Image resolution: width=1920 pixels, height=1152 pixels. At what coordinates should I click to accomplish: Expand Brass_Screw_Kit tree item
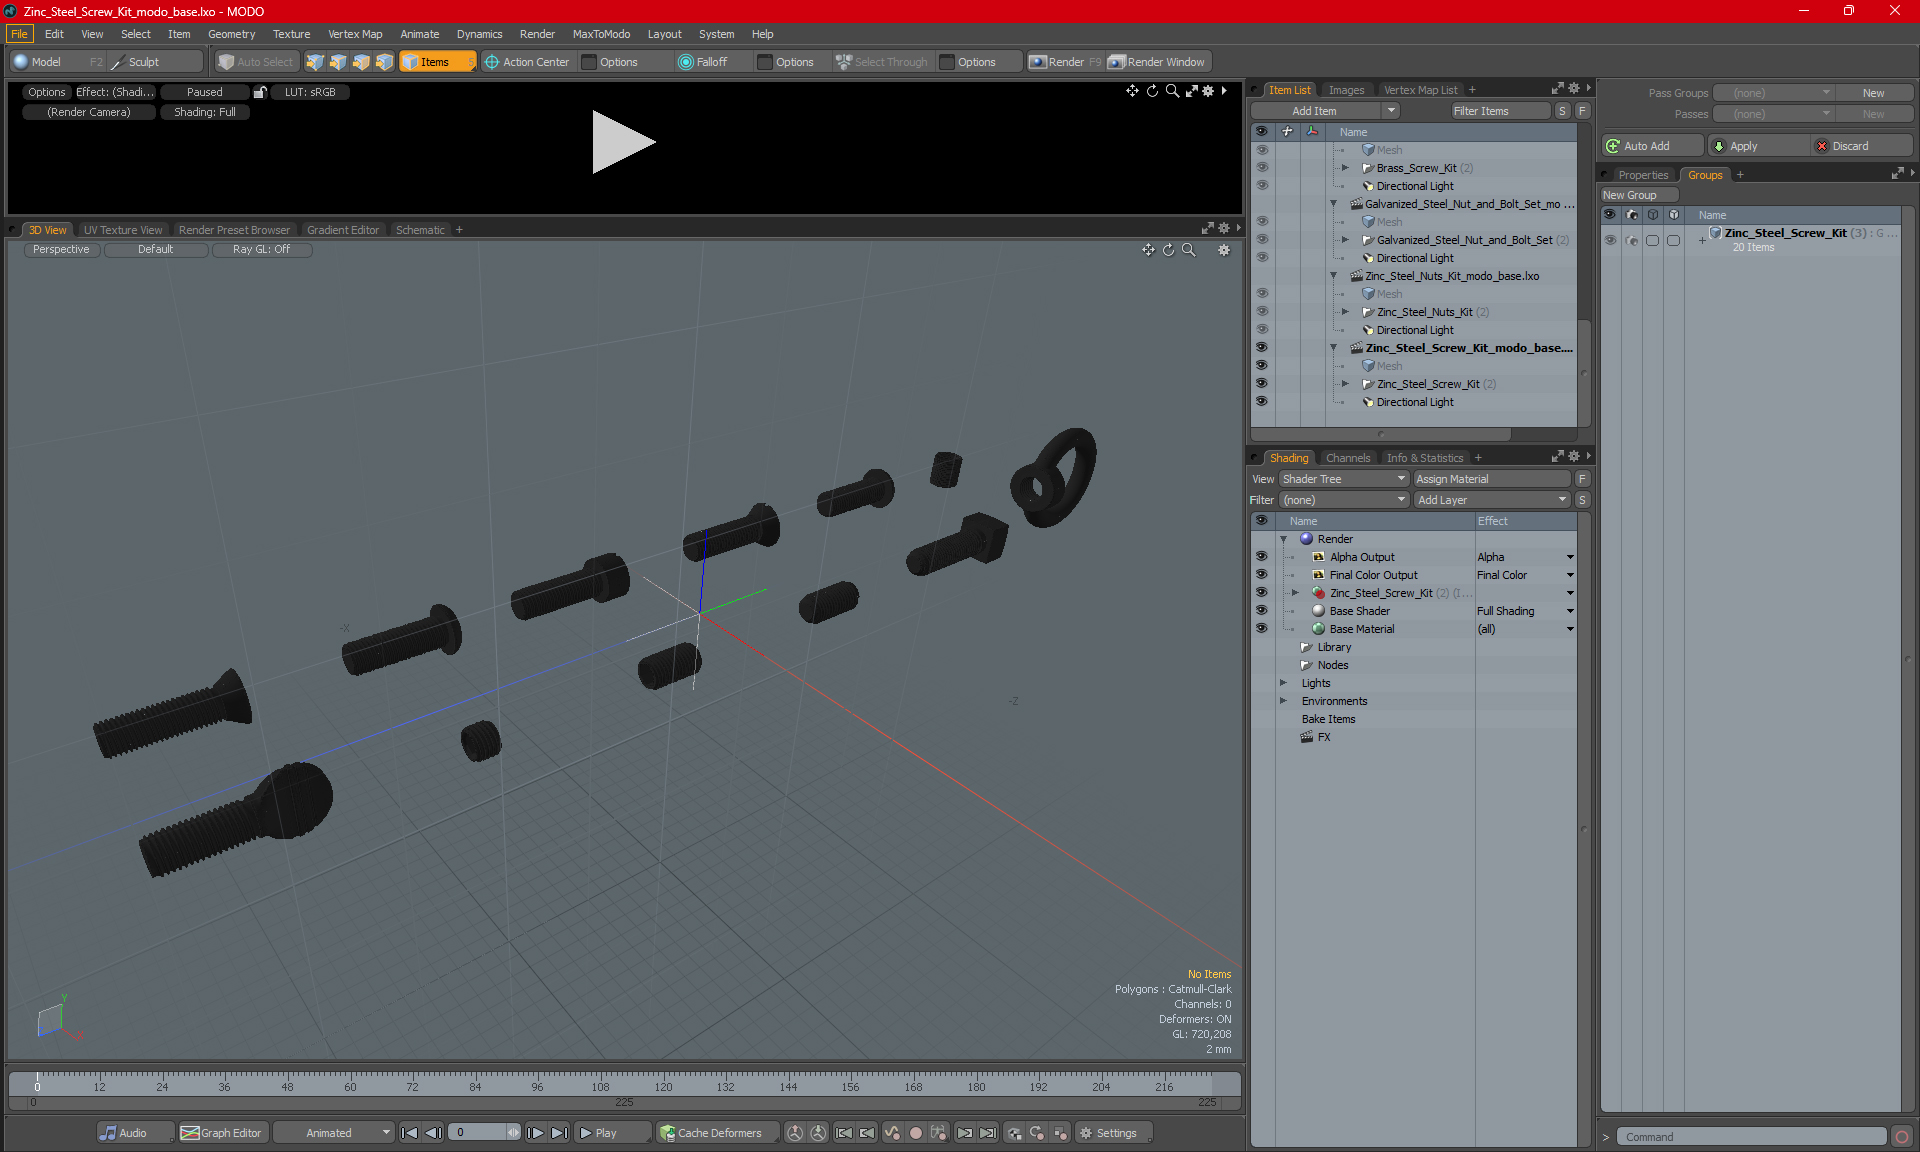pos(1345,168)
